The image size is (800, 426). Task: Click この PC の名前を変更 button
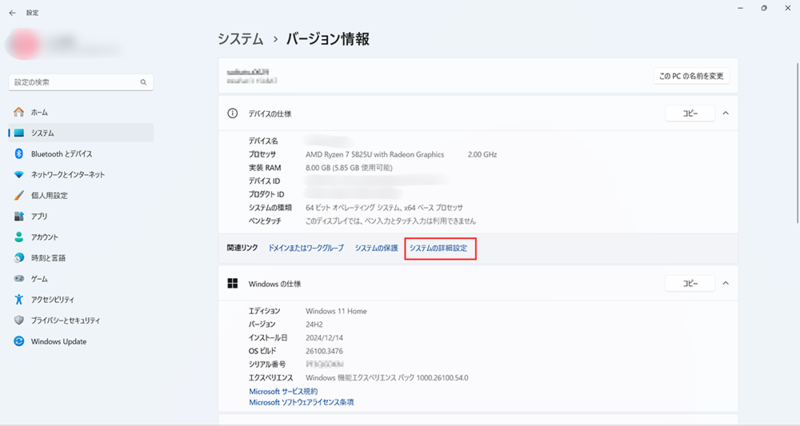pyautogui.click(x=691, y=76)
